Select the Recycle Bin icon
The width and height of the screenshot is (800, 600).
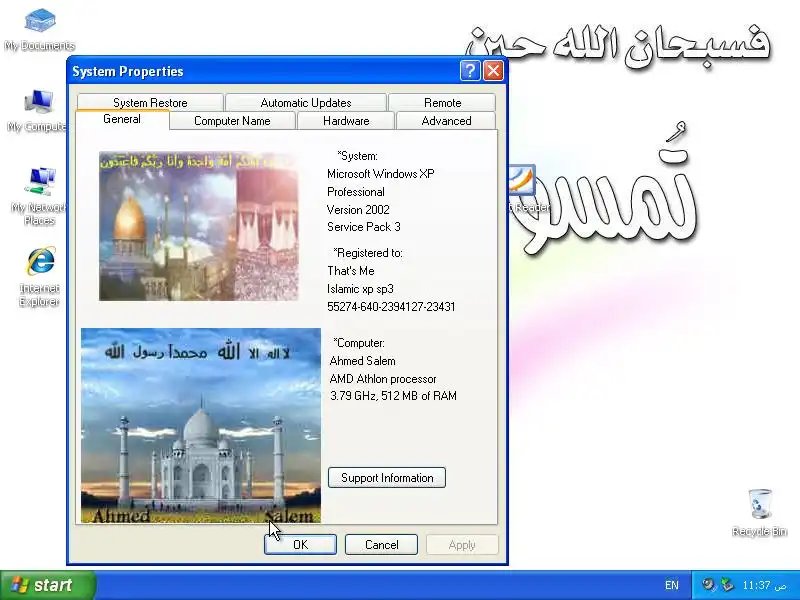759,513
